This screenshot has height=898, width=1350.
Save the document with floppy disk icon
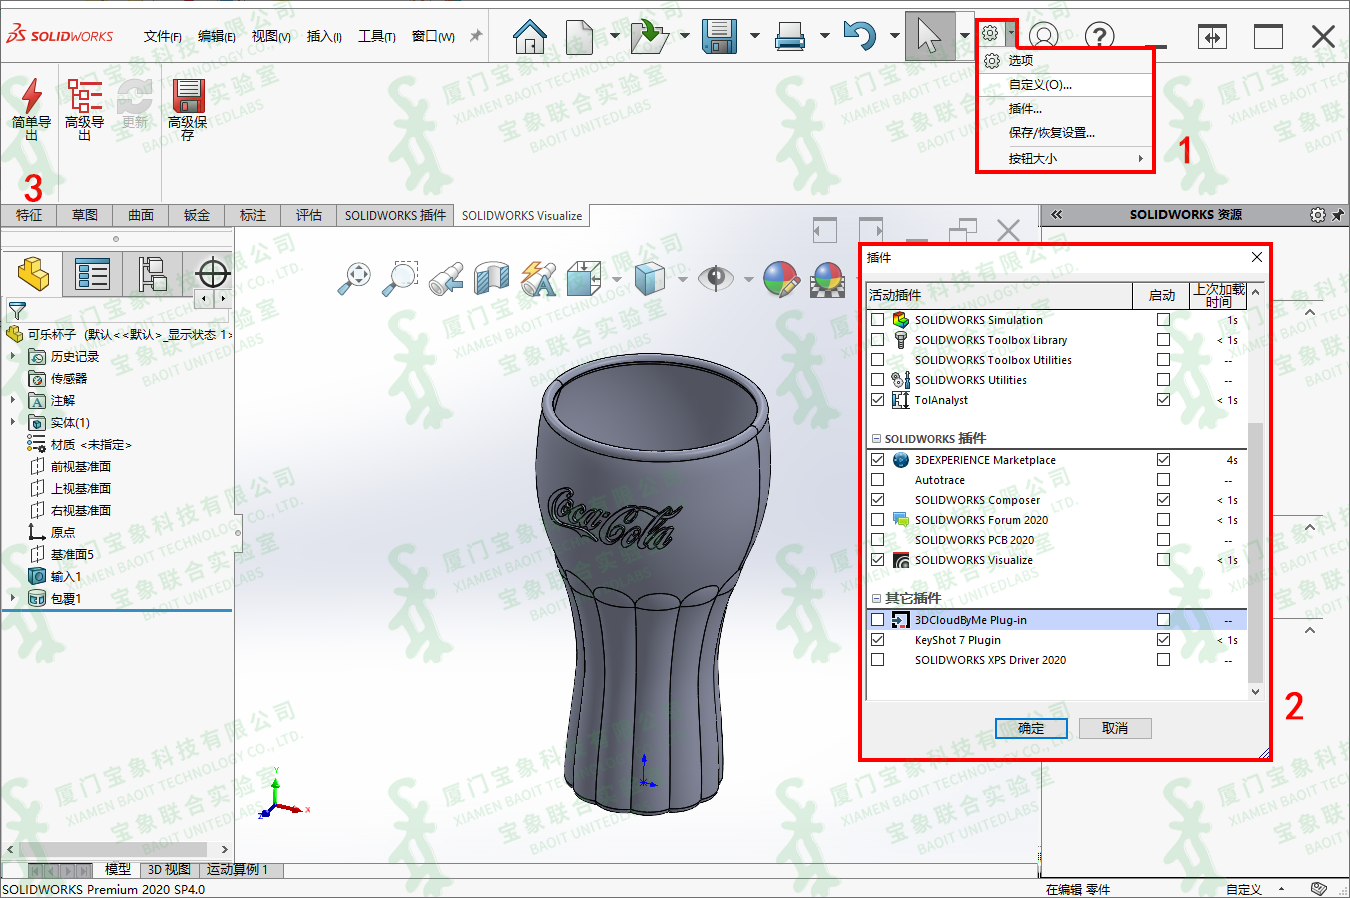[719, 37]
